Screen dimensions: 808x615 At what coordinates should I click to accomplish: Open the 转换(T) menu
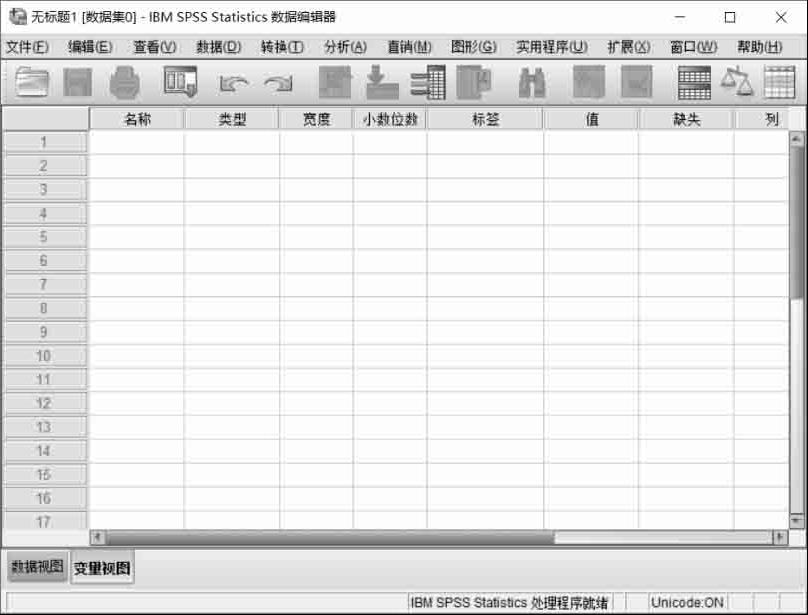[x=282, y=47]
